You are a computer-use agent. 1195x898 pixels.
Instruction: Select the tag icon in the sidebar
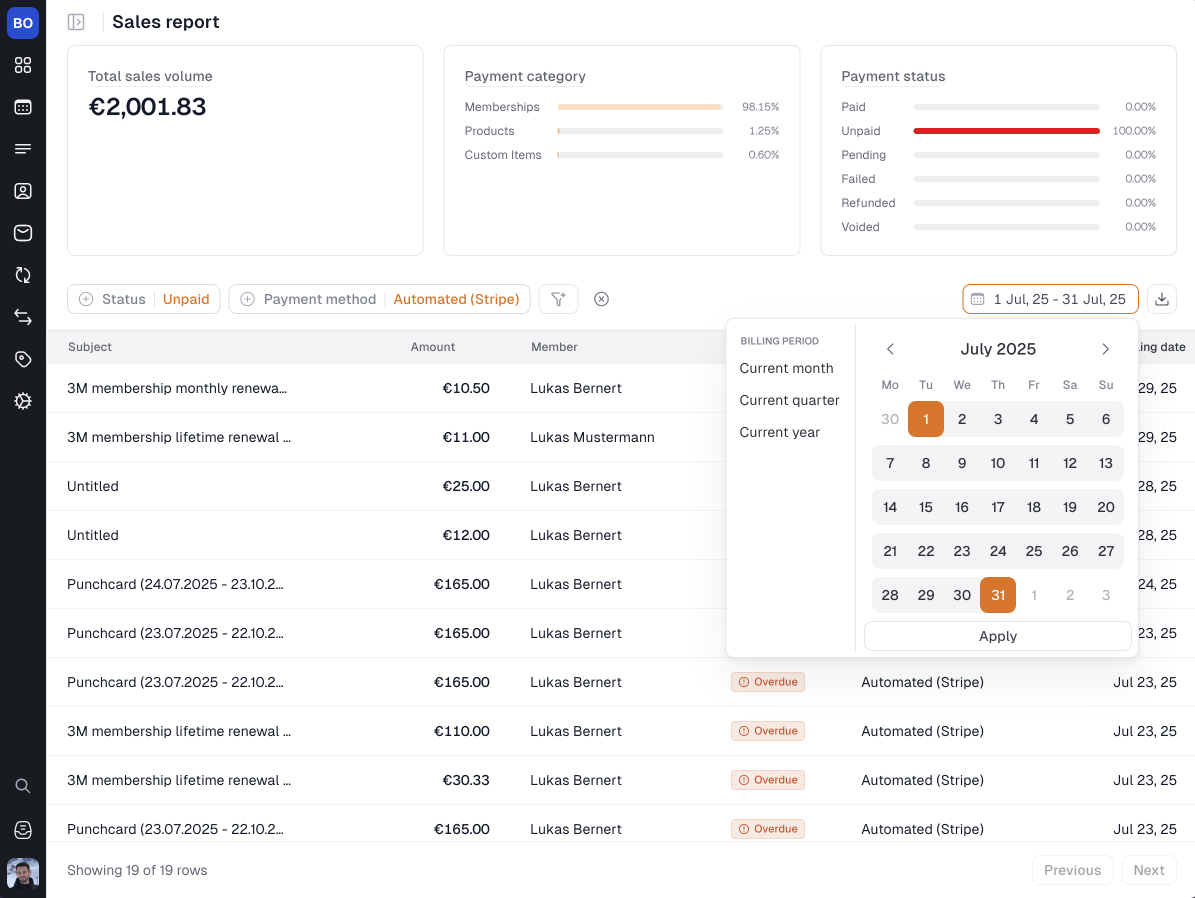(x=23, y=359)
